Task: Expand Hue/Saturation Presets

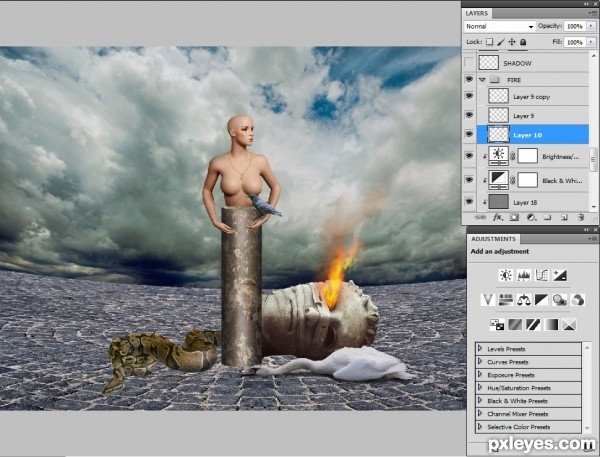Action: (479, 388)
